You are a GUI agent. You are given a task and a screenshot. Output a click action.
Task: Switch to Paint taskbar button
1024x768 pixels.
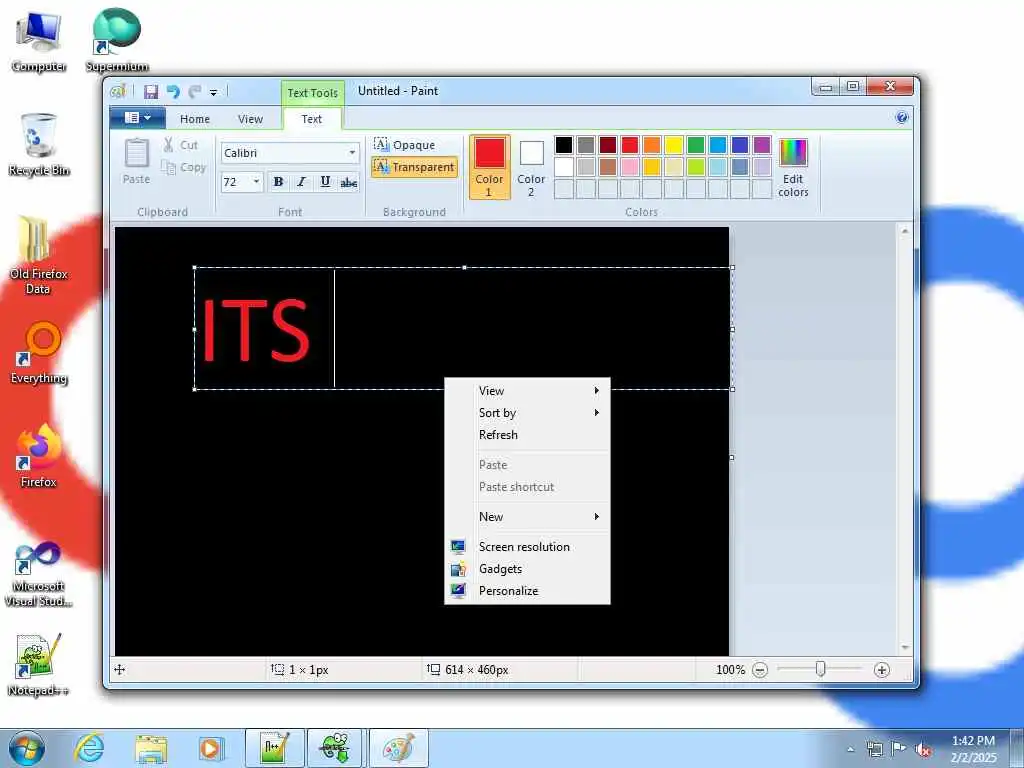[x=399, y=748]
